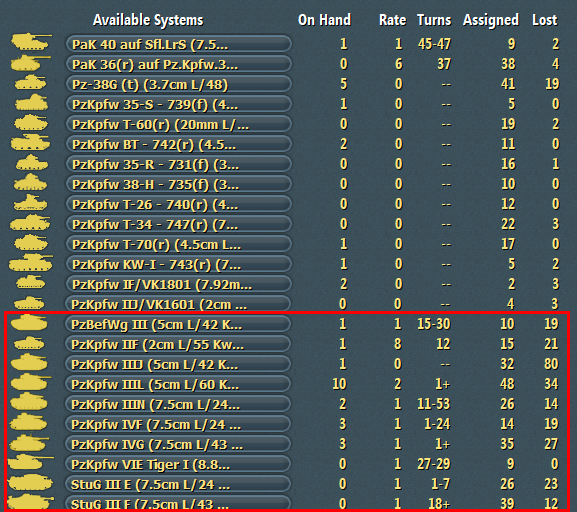Select the PzKpfw IVF tank icon

tap(28, 422)
